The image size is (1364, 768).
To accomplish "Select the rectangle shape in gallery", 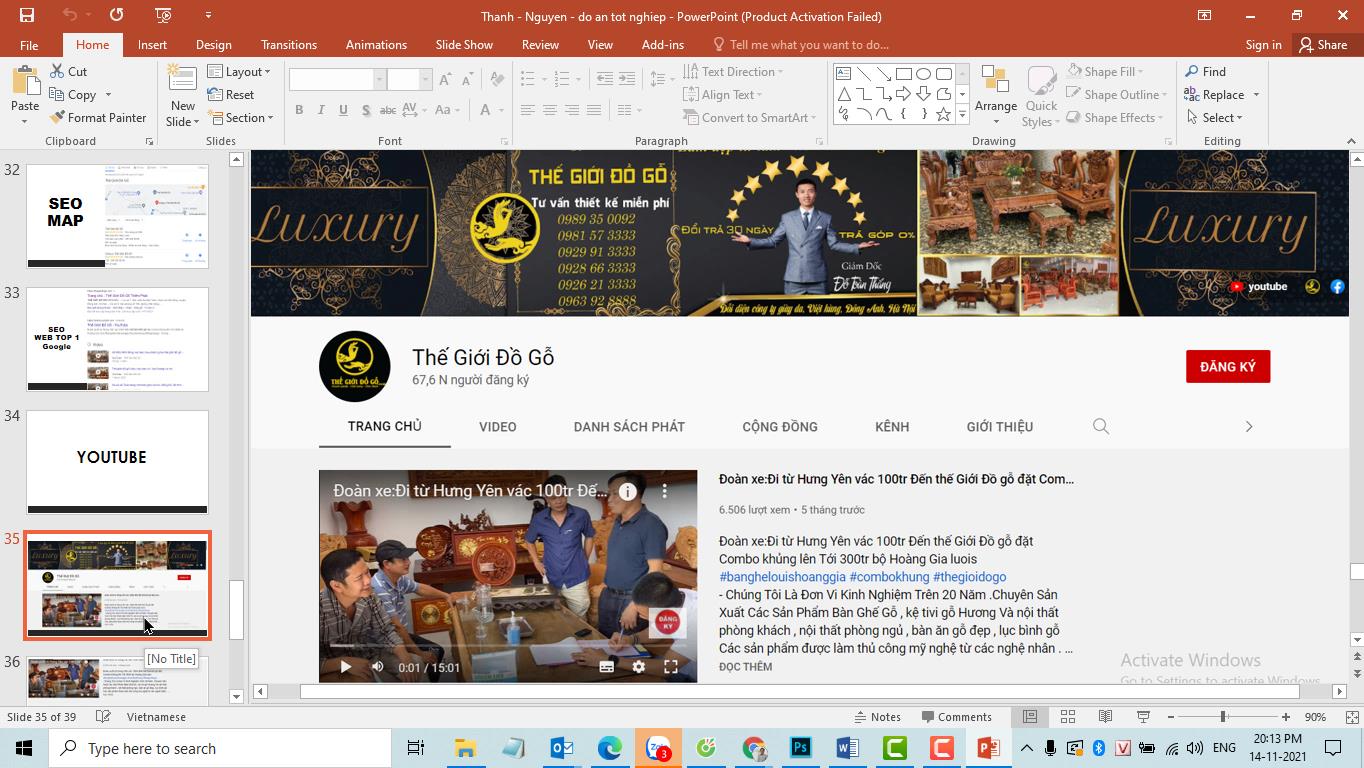I will point(903,73).
